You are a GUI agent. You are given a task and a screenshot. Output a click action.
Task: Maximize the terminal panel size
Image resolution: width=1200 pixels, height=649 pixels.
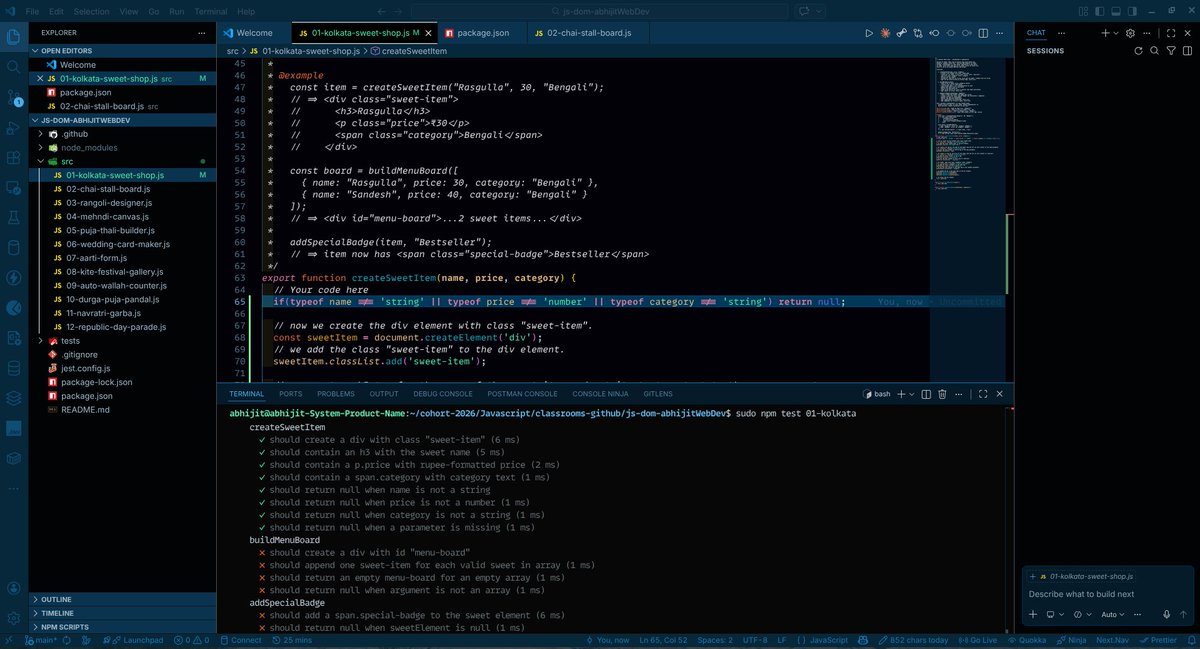[x=983, y=394]
